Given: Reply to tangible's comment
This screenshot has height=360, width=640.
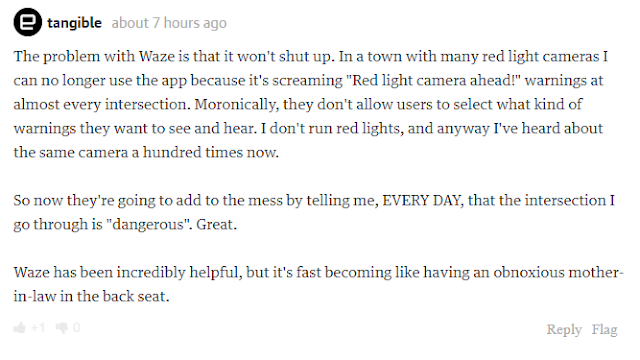Looking at the screenshot, I should click(564, 329).
